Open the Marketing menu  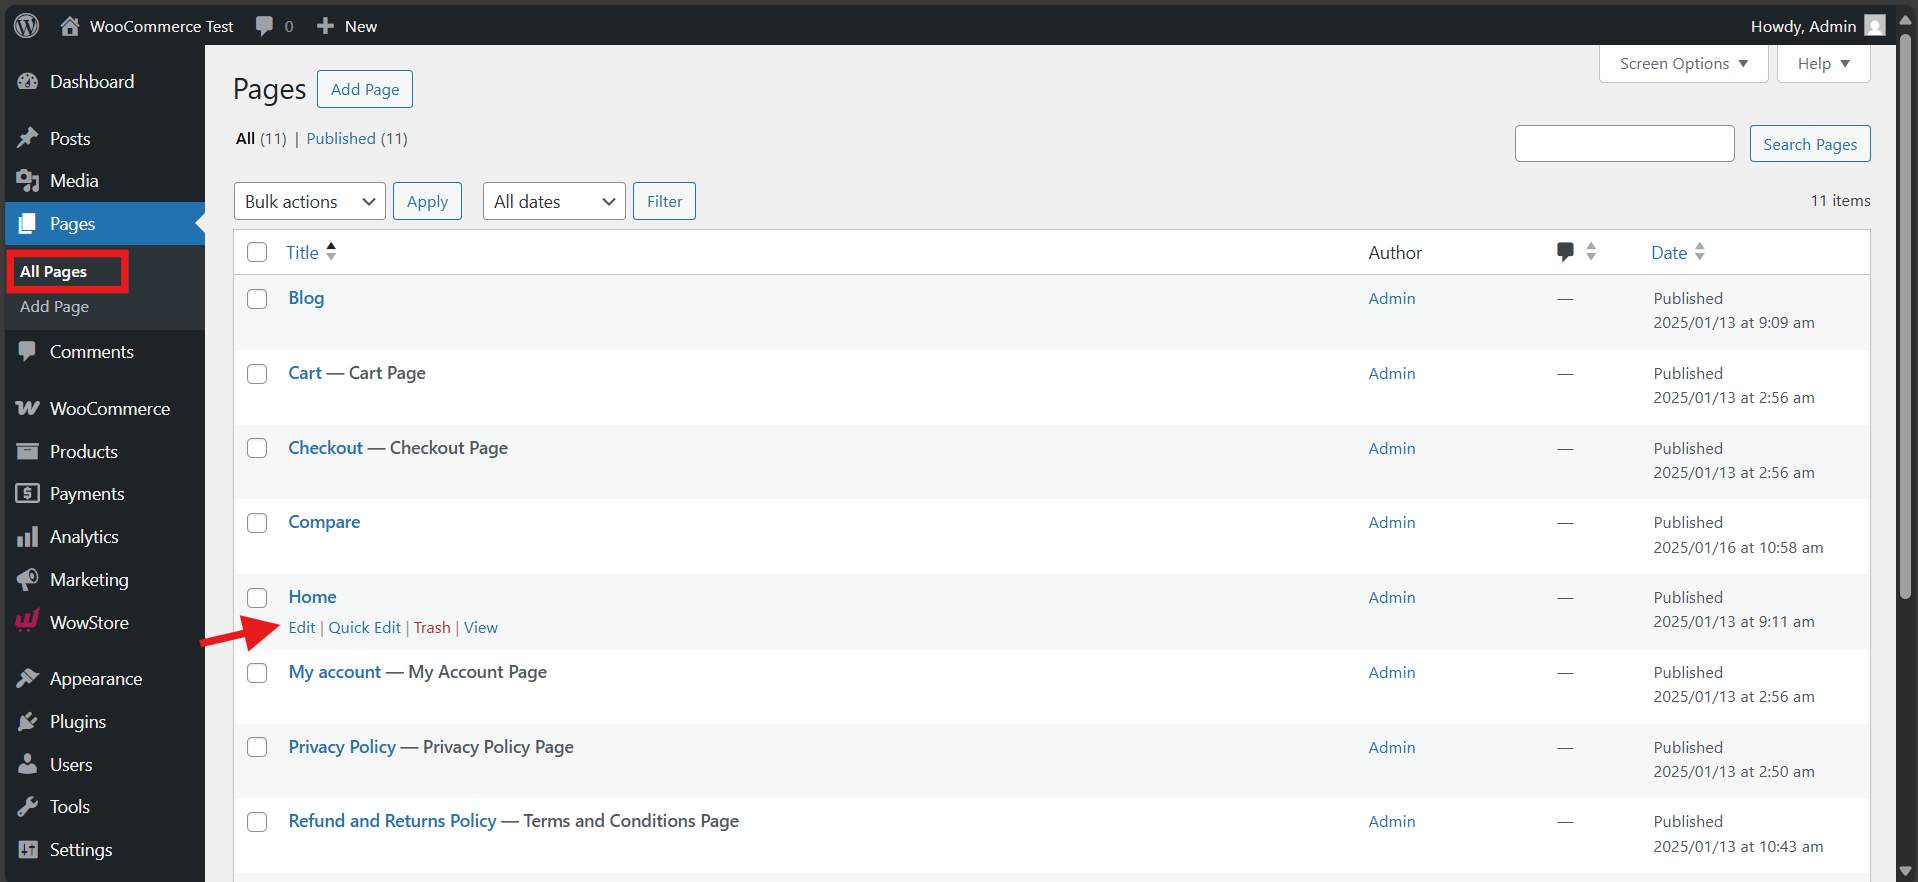pyautogui.click(x=105, y=580)
